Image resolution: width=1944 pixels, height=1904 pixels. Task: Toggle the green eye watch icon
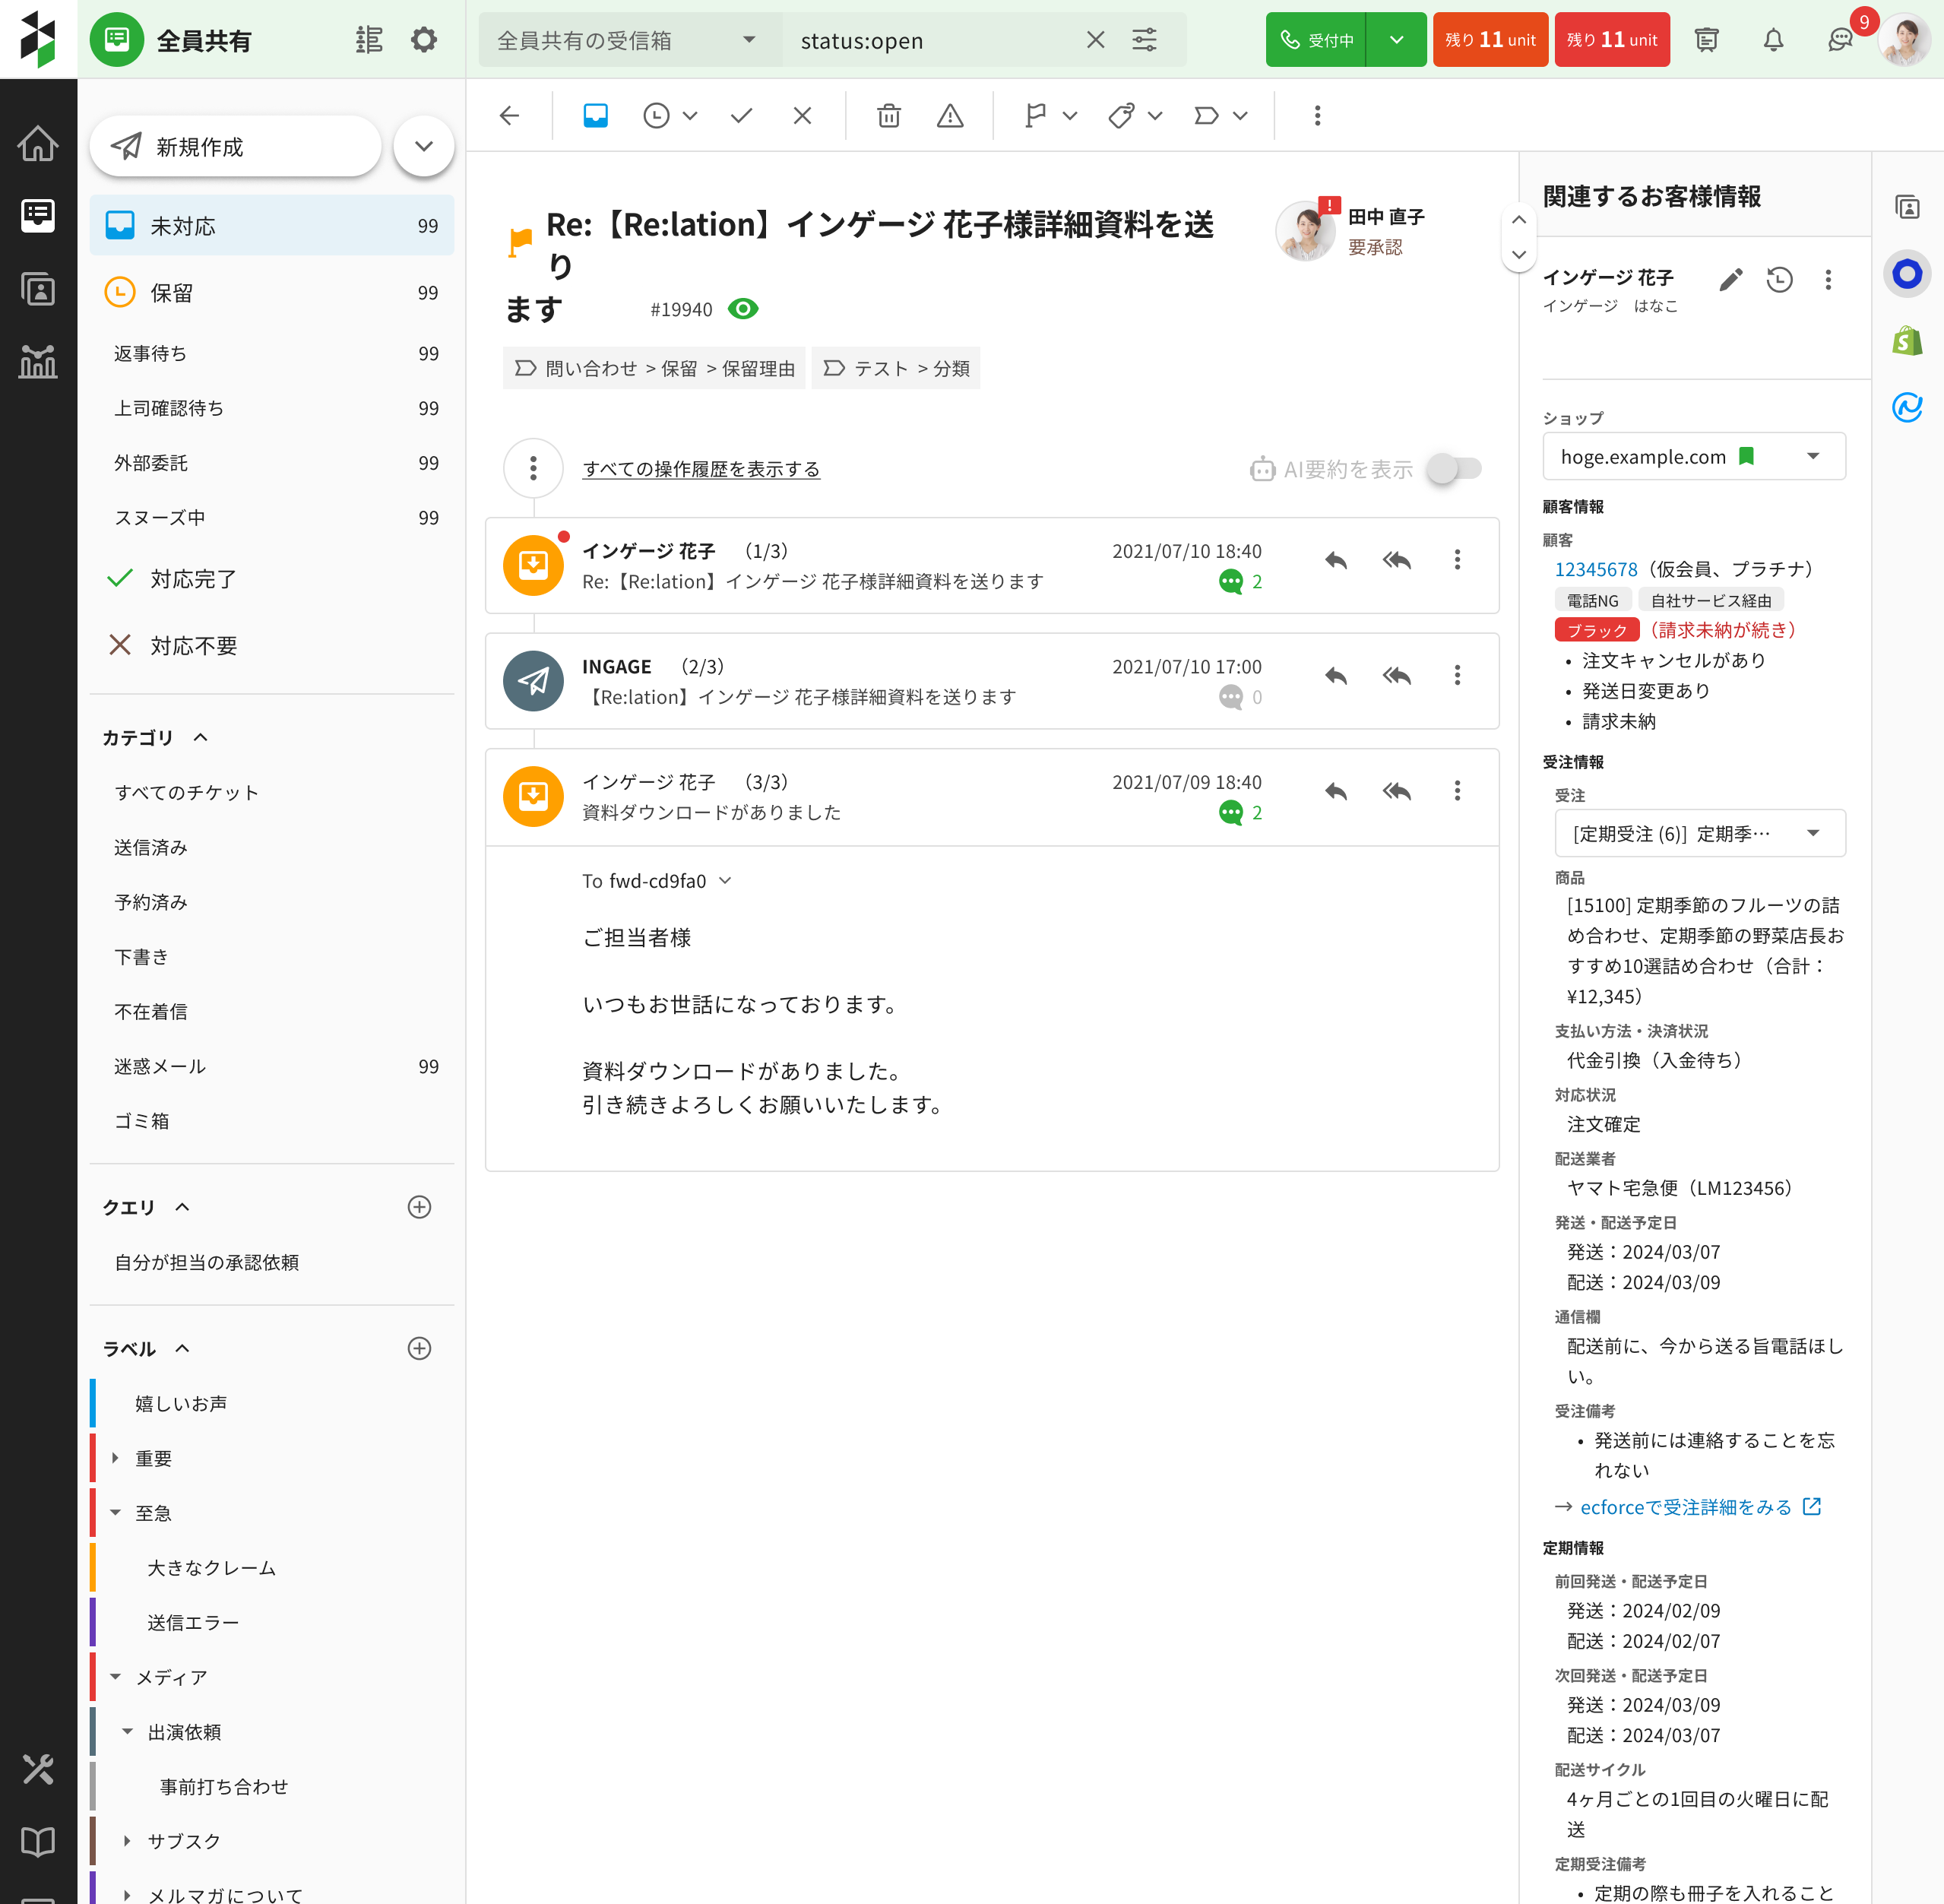pyautogui.click(x=743, y=309)
